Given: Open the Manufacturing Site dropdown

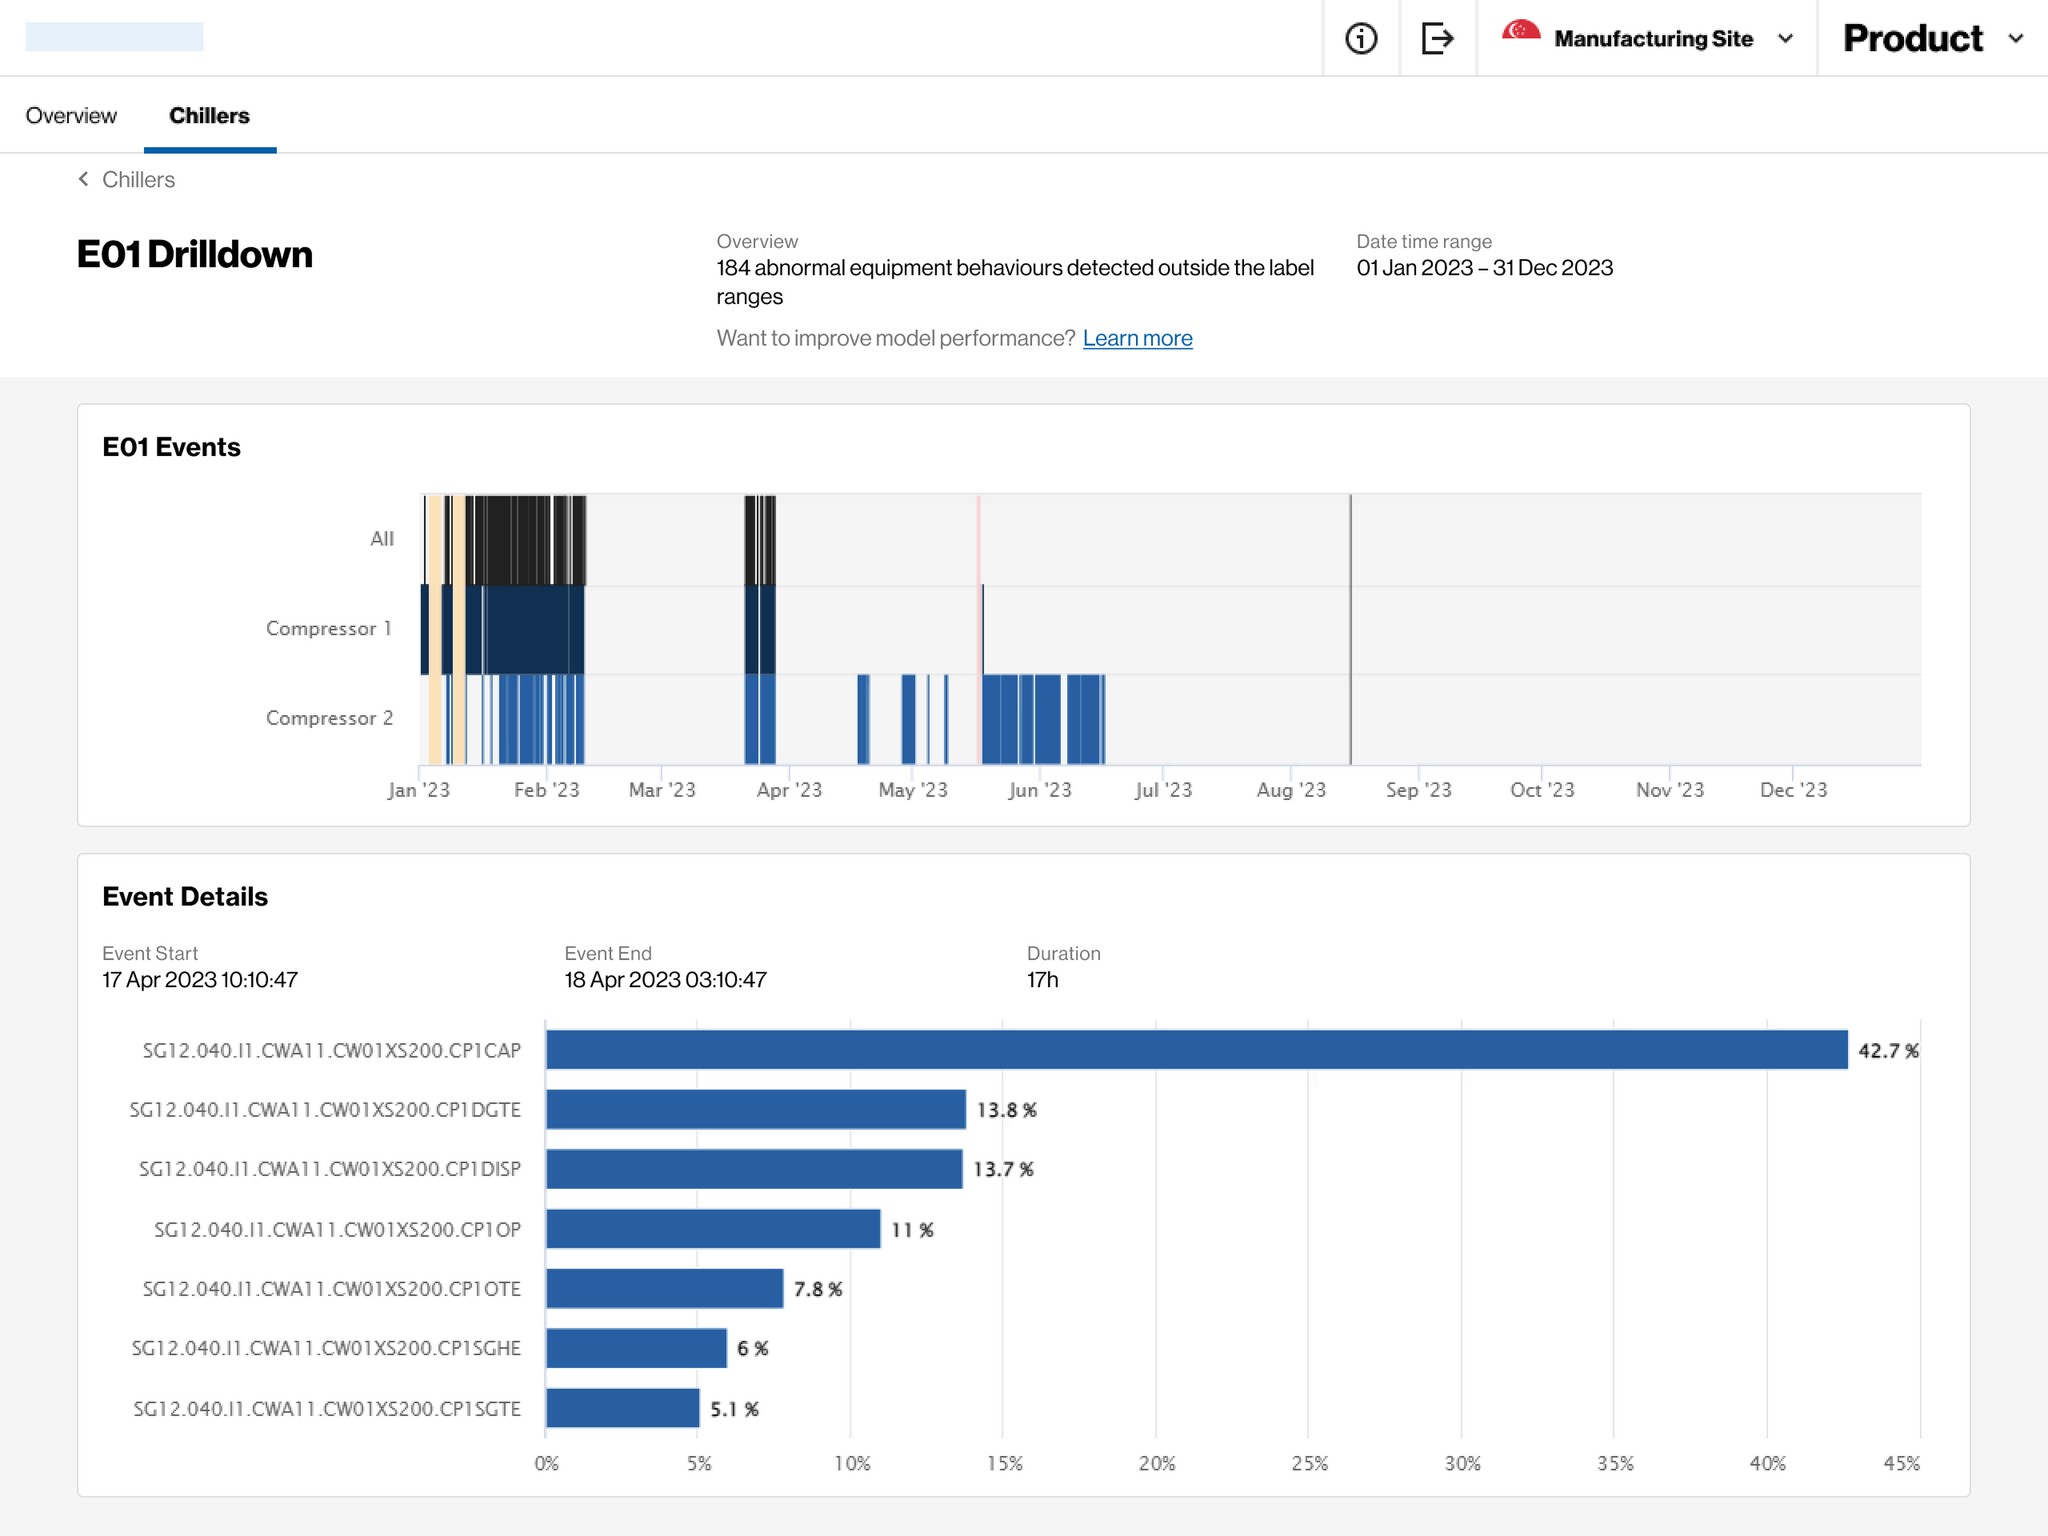Looking at the screenshot, I should click(1652, 38).
